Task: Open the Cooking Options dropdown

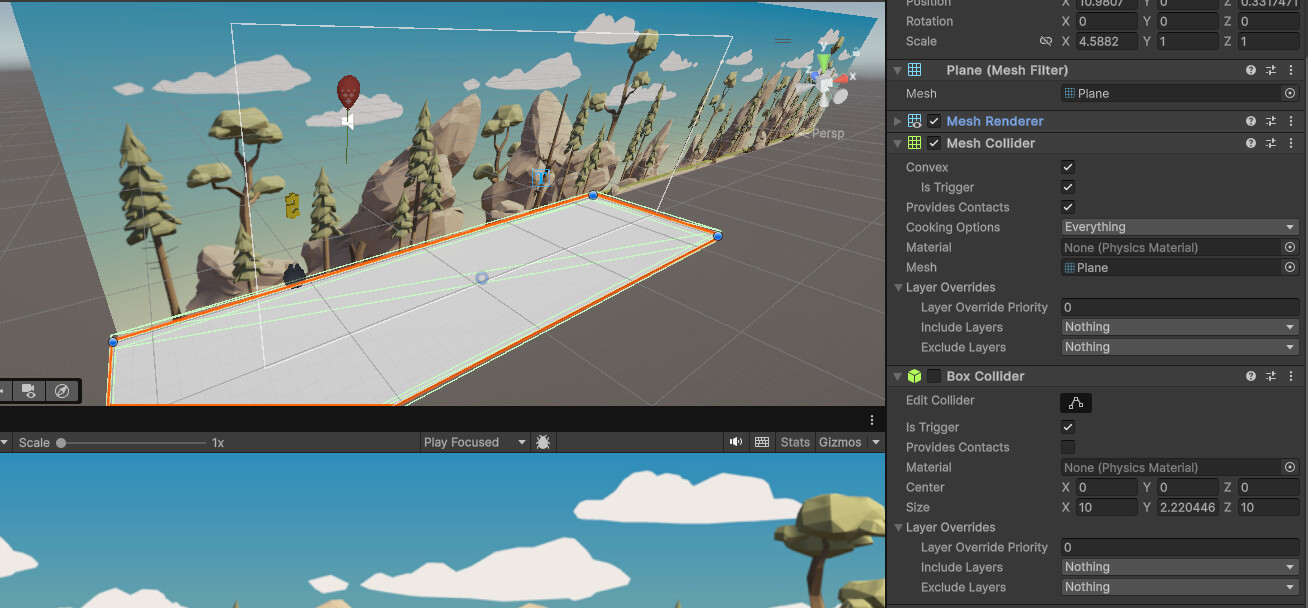Action: point(1178,227)
